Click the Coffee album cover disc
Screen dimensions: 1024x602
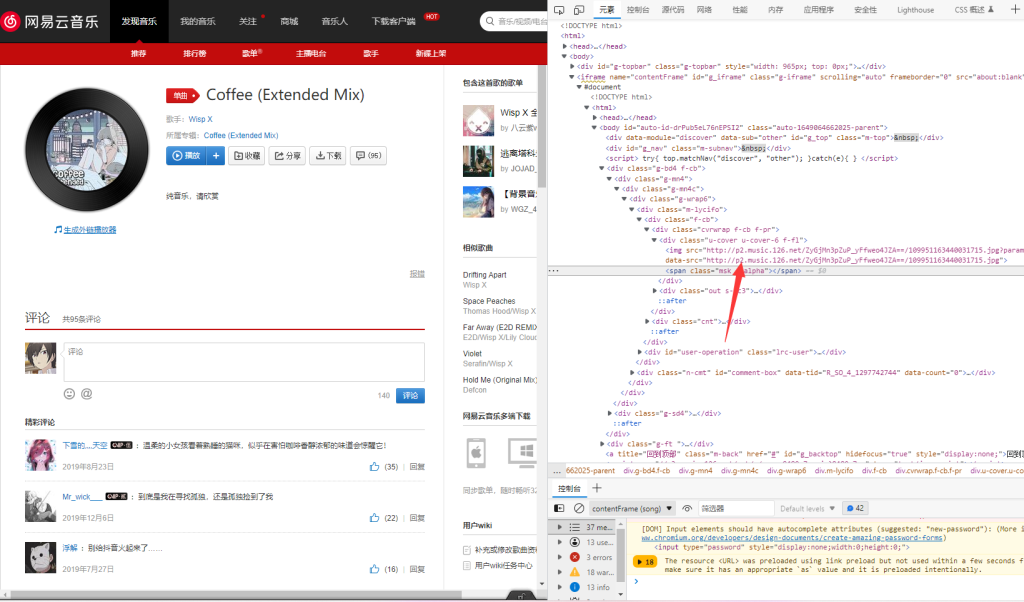(x=87, y=150)
